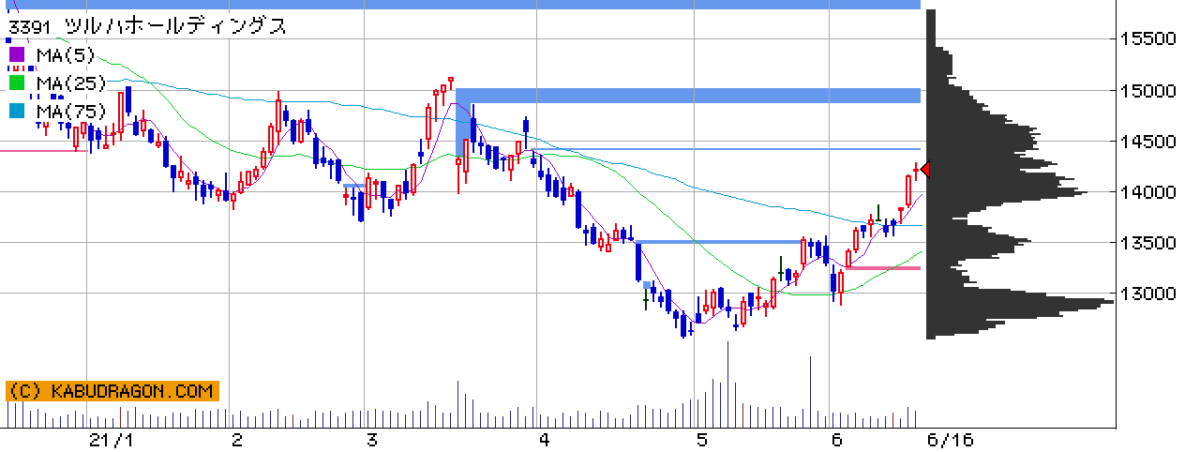Click the stock title 3391 ツルハホールディングス
The image size is (1200, 452).
point(147,27)
